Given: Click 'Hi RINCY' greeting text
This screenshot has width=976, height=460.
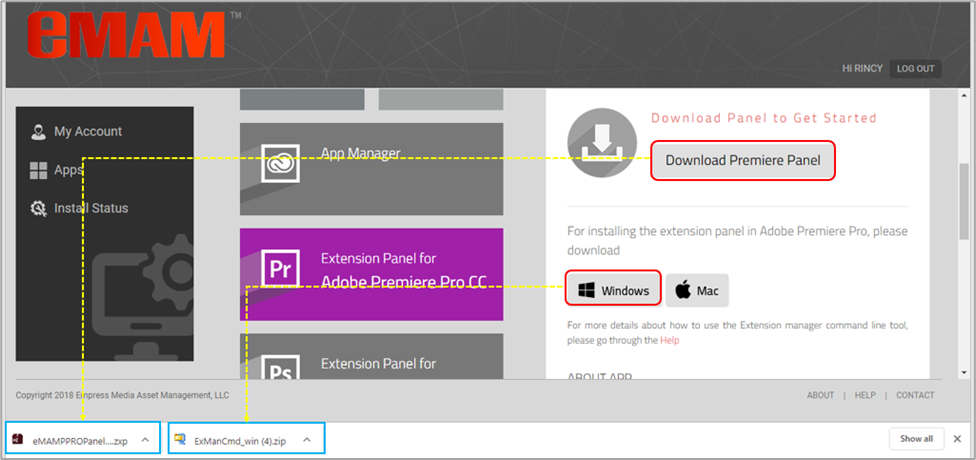Looking at the screenshot, I should click(862, 68).
